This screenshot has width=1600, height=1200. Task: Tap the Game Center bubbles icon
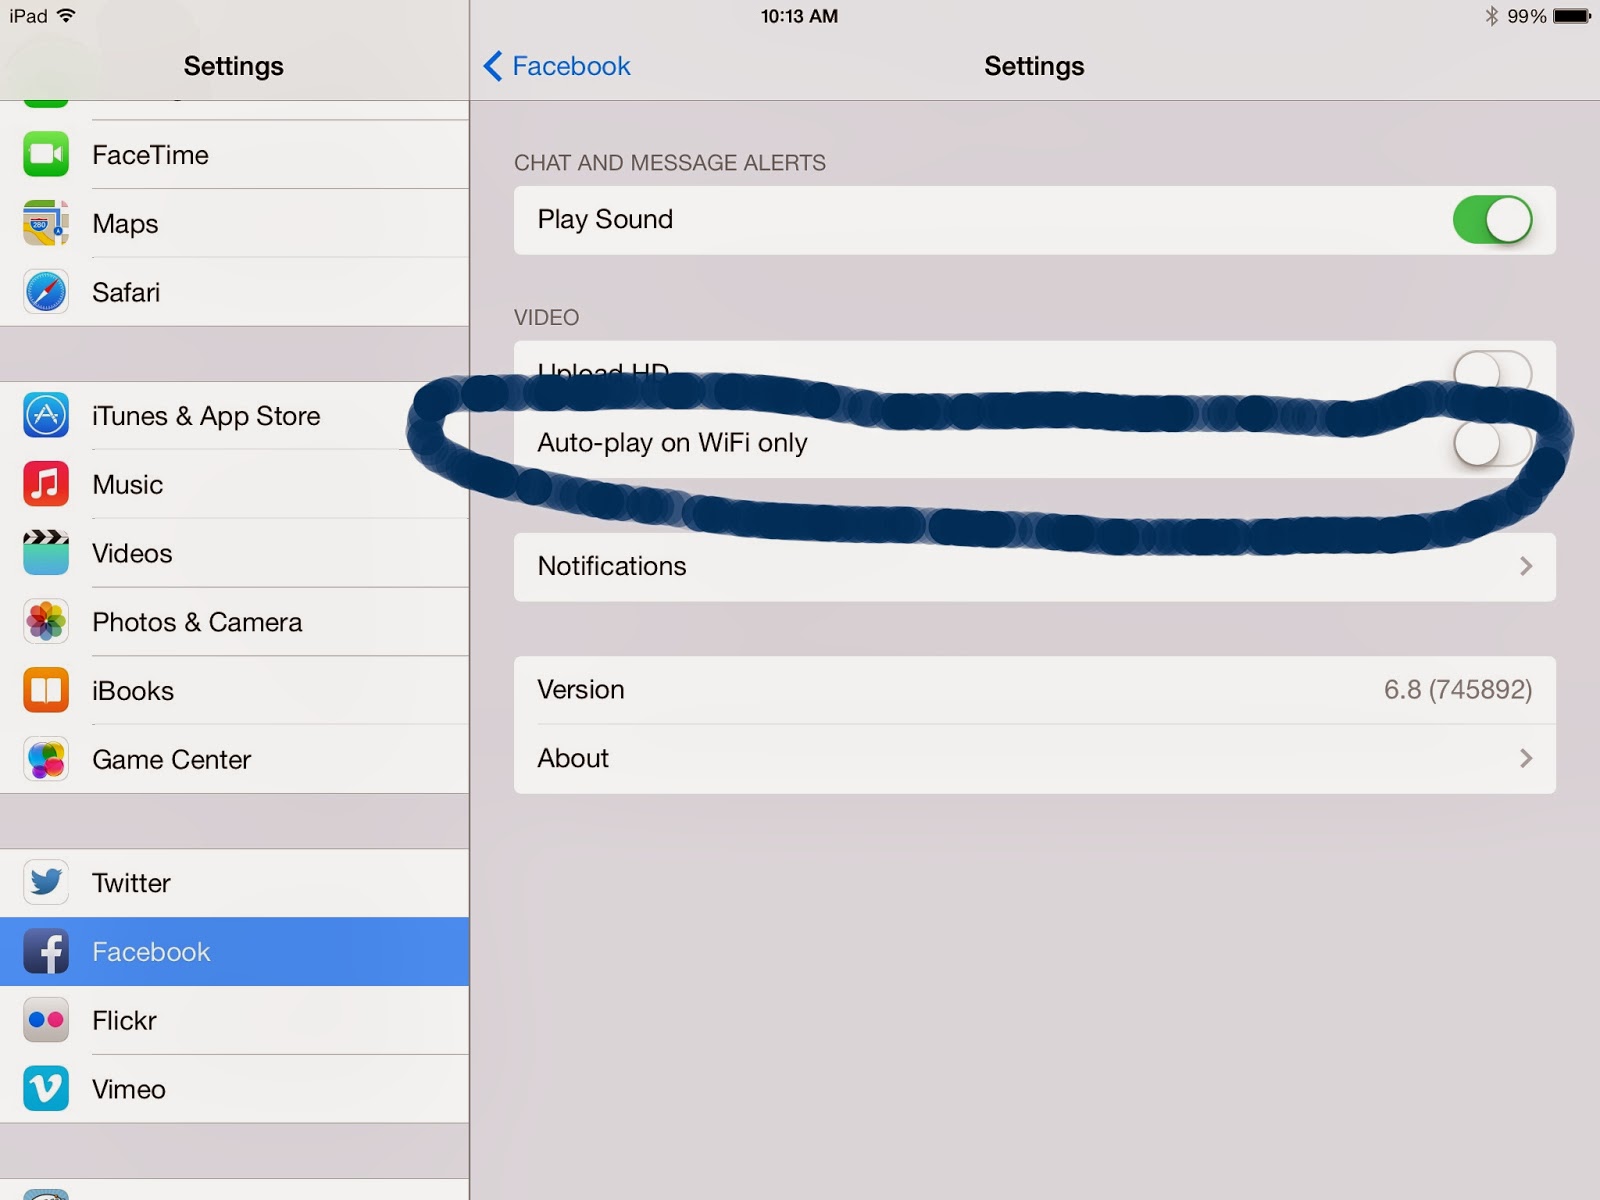click(x=46, y=759)
